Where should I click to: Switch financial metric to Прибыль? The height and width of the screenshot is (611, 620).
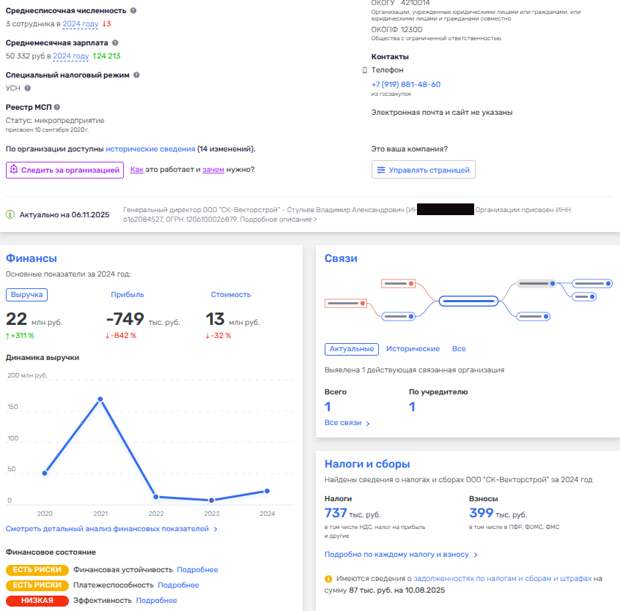click(127, 295)
